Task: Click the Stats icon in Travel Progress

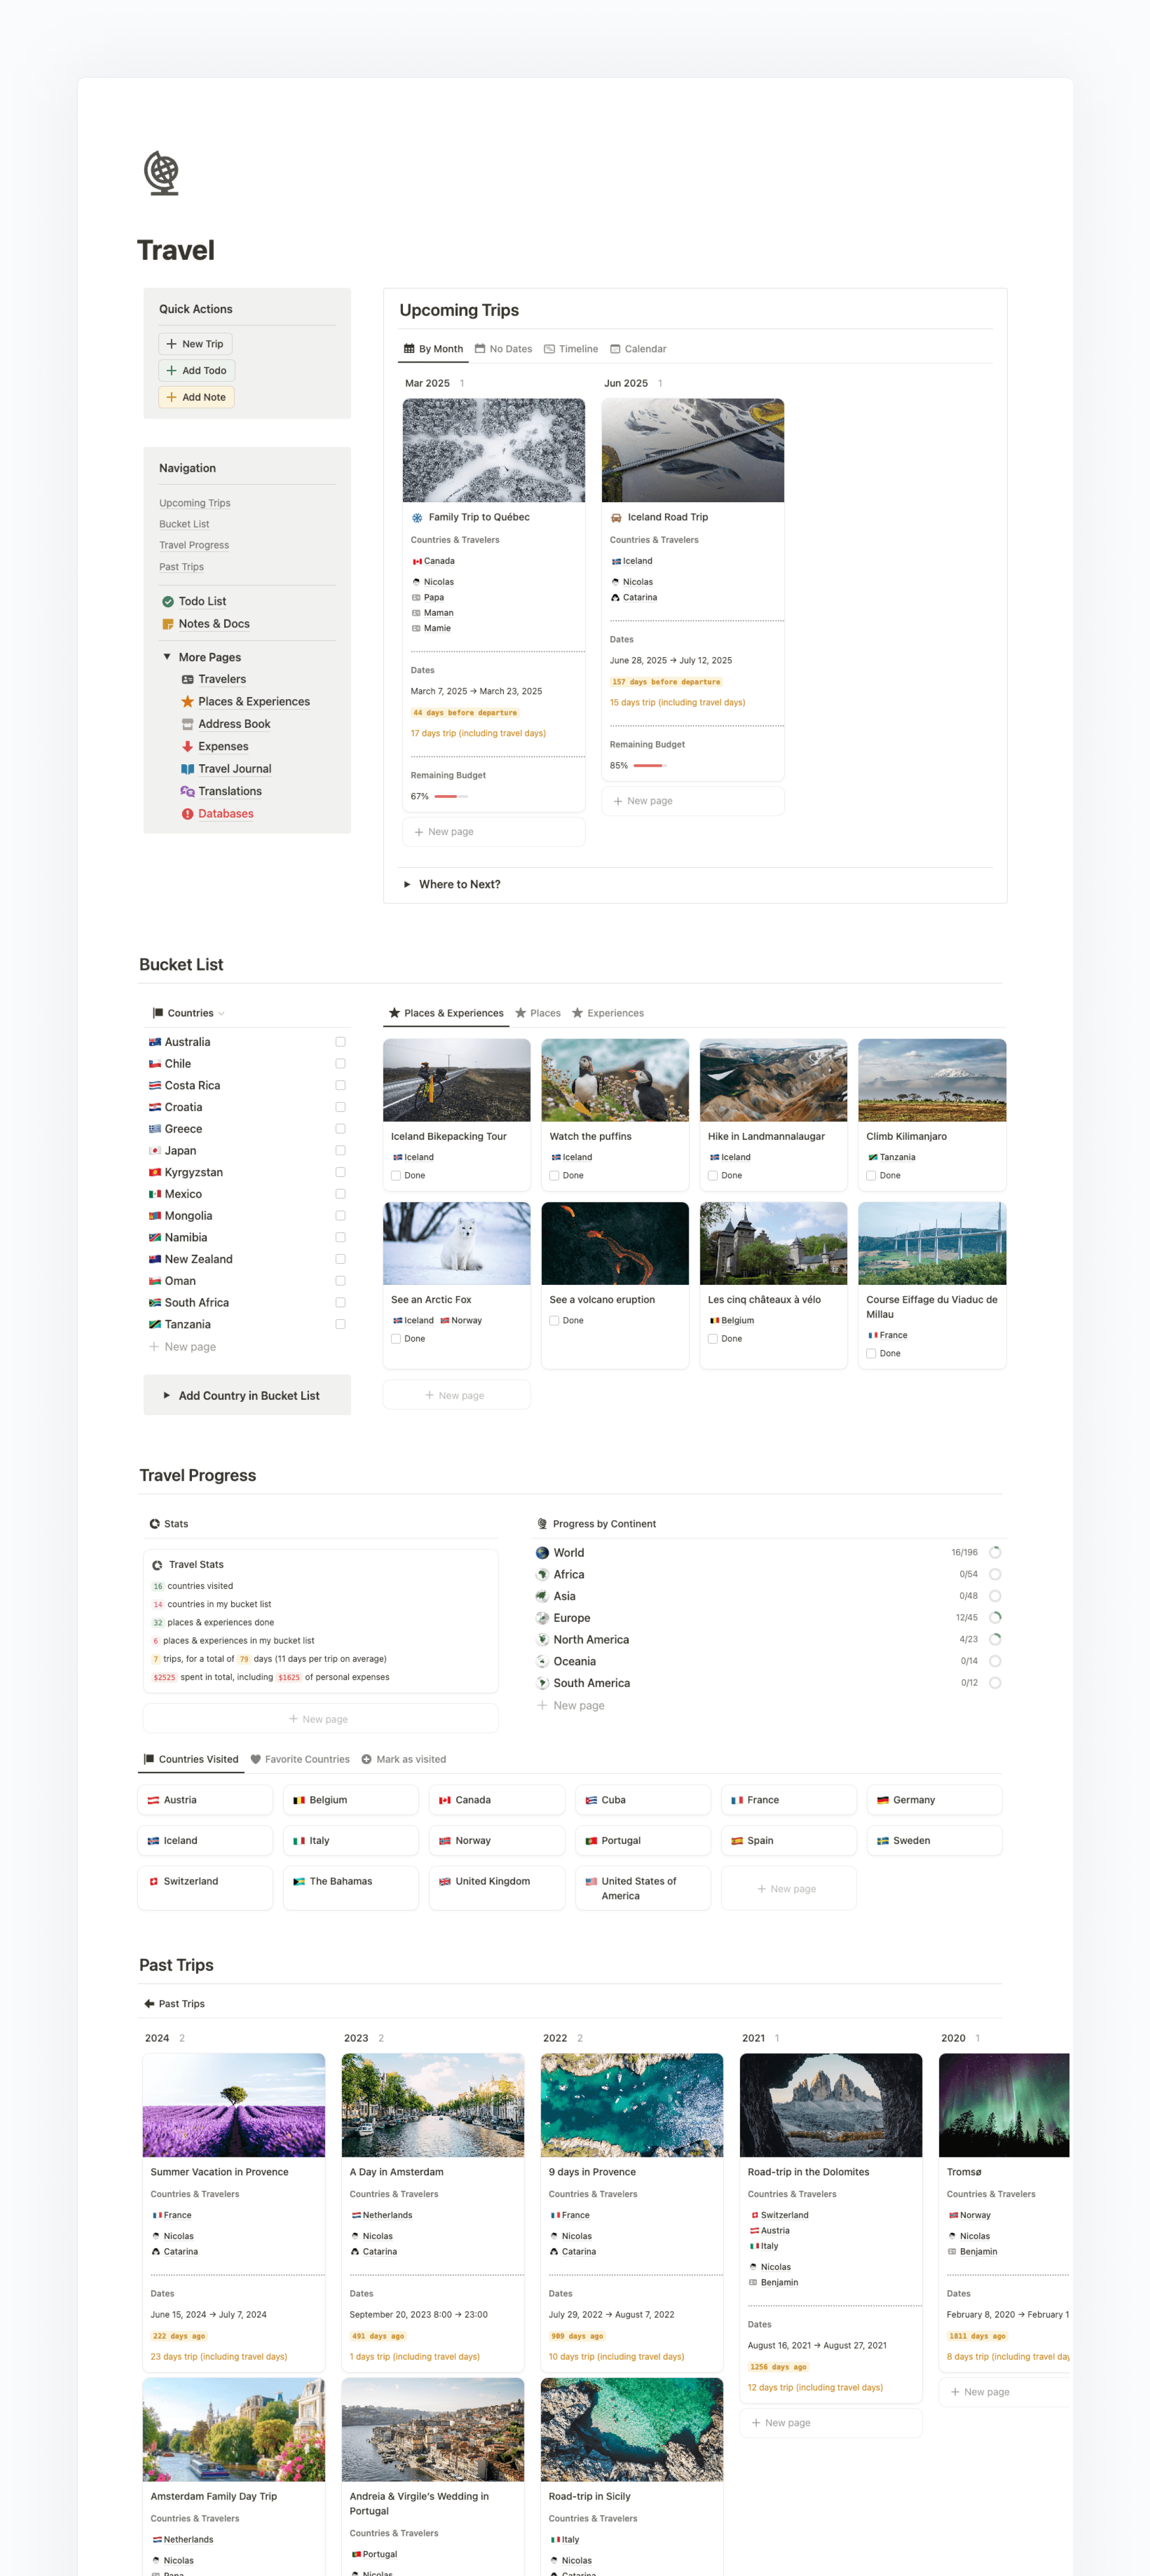Action: (x=155, y=1524)
